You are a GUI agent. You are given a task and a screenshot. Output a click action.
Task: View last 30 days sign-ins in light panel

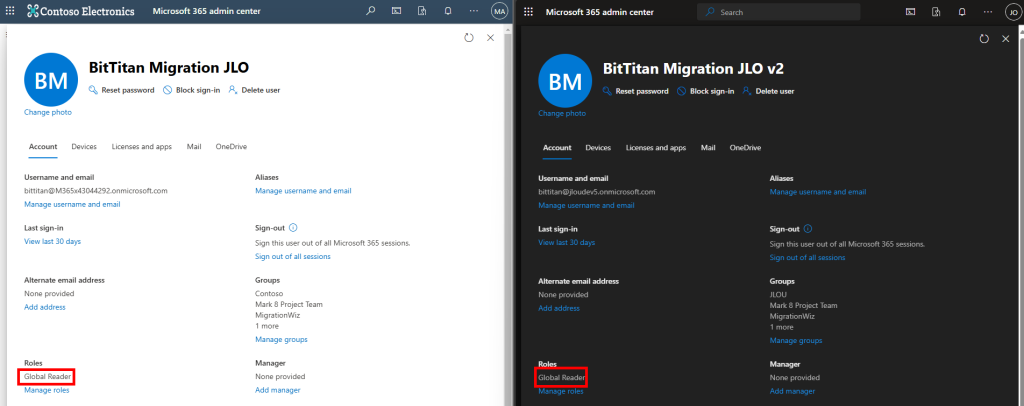click(52, 242)
